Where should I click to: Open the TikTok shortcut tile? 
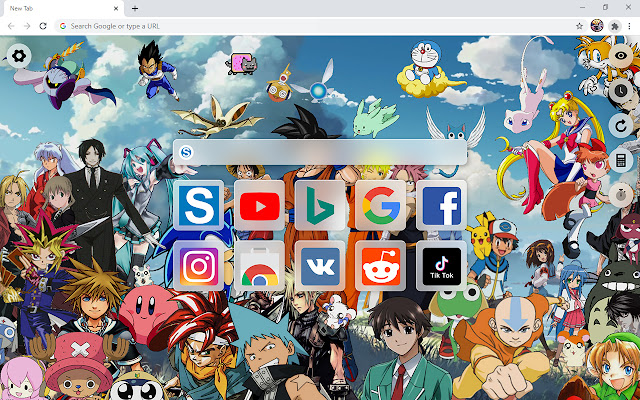[x=442, y=266]
